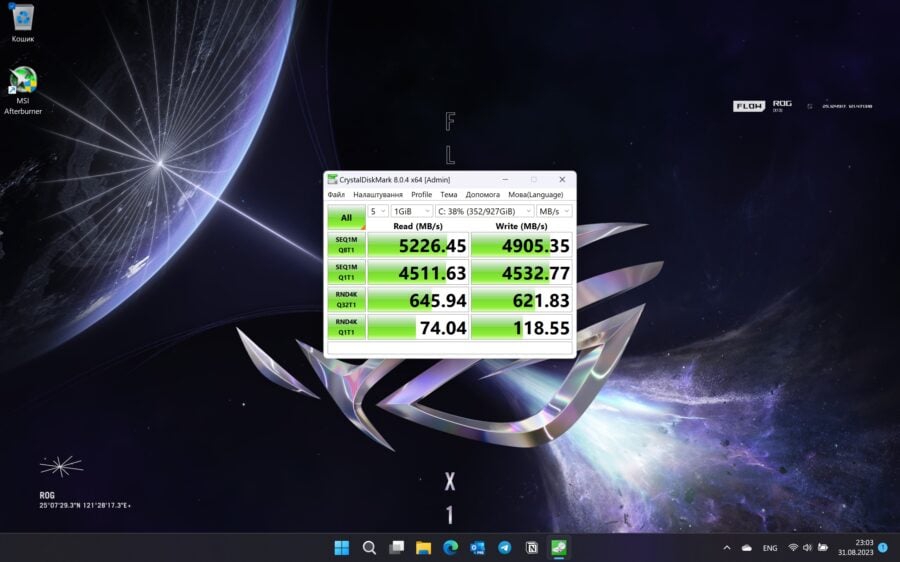The width and height of the screenshot is (900, 562).
Task: Open the notification badge beside the clock
Action: point(883,548)
